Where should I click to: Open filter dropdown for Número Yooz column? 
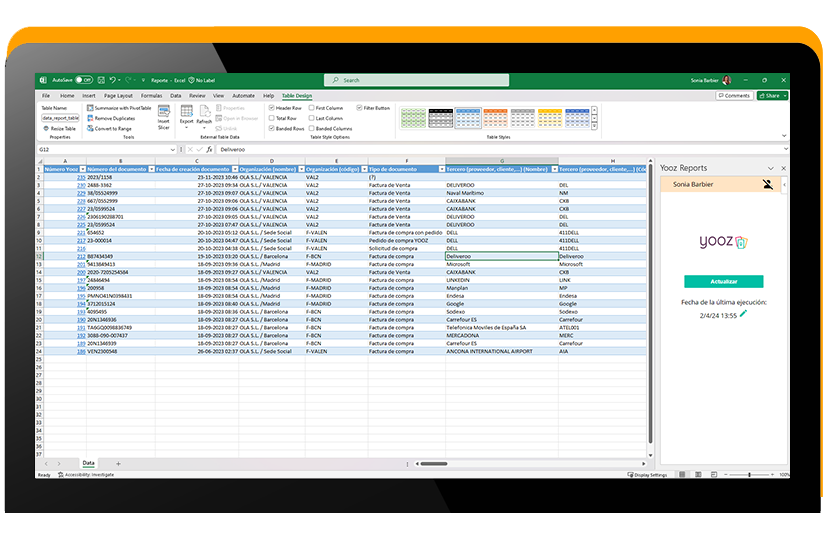tap(83, 169)
